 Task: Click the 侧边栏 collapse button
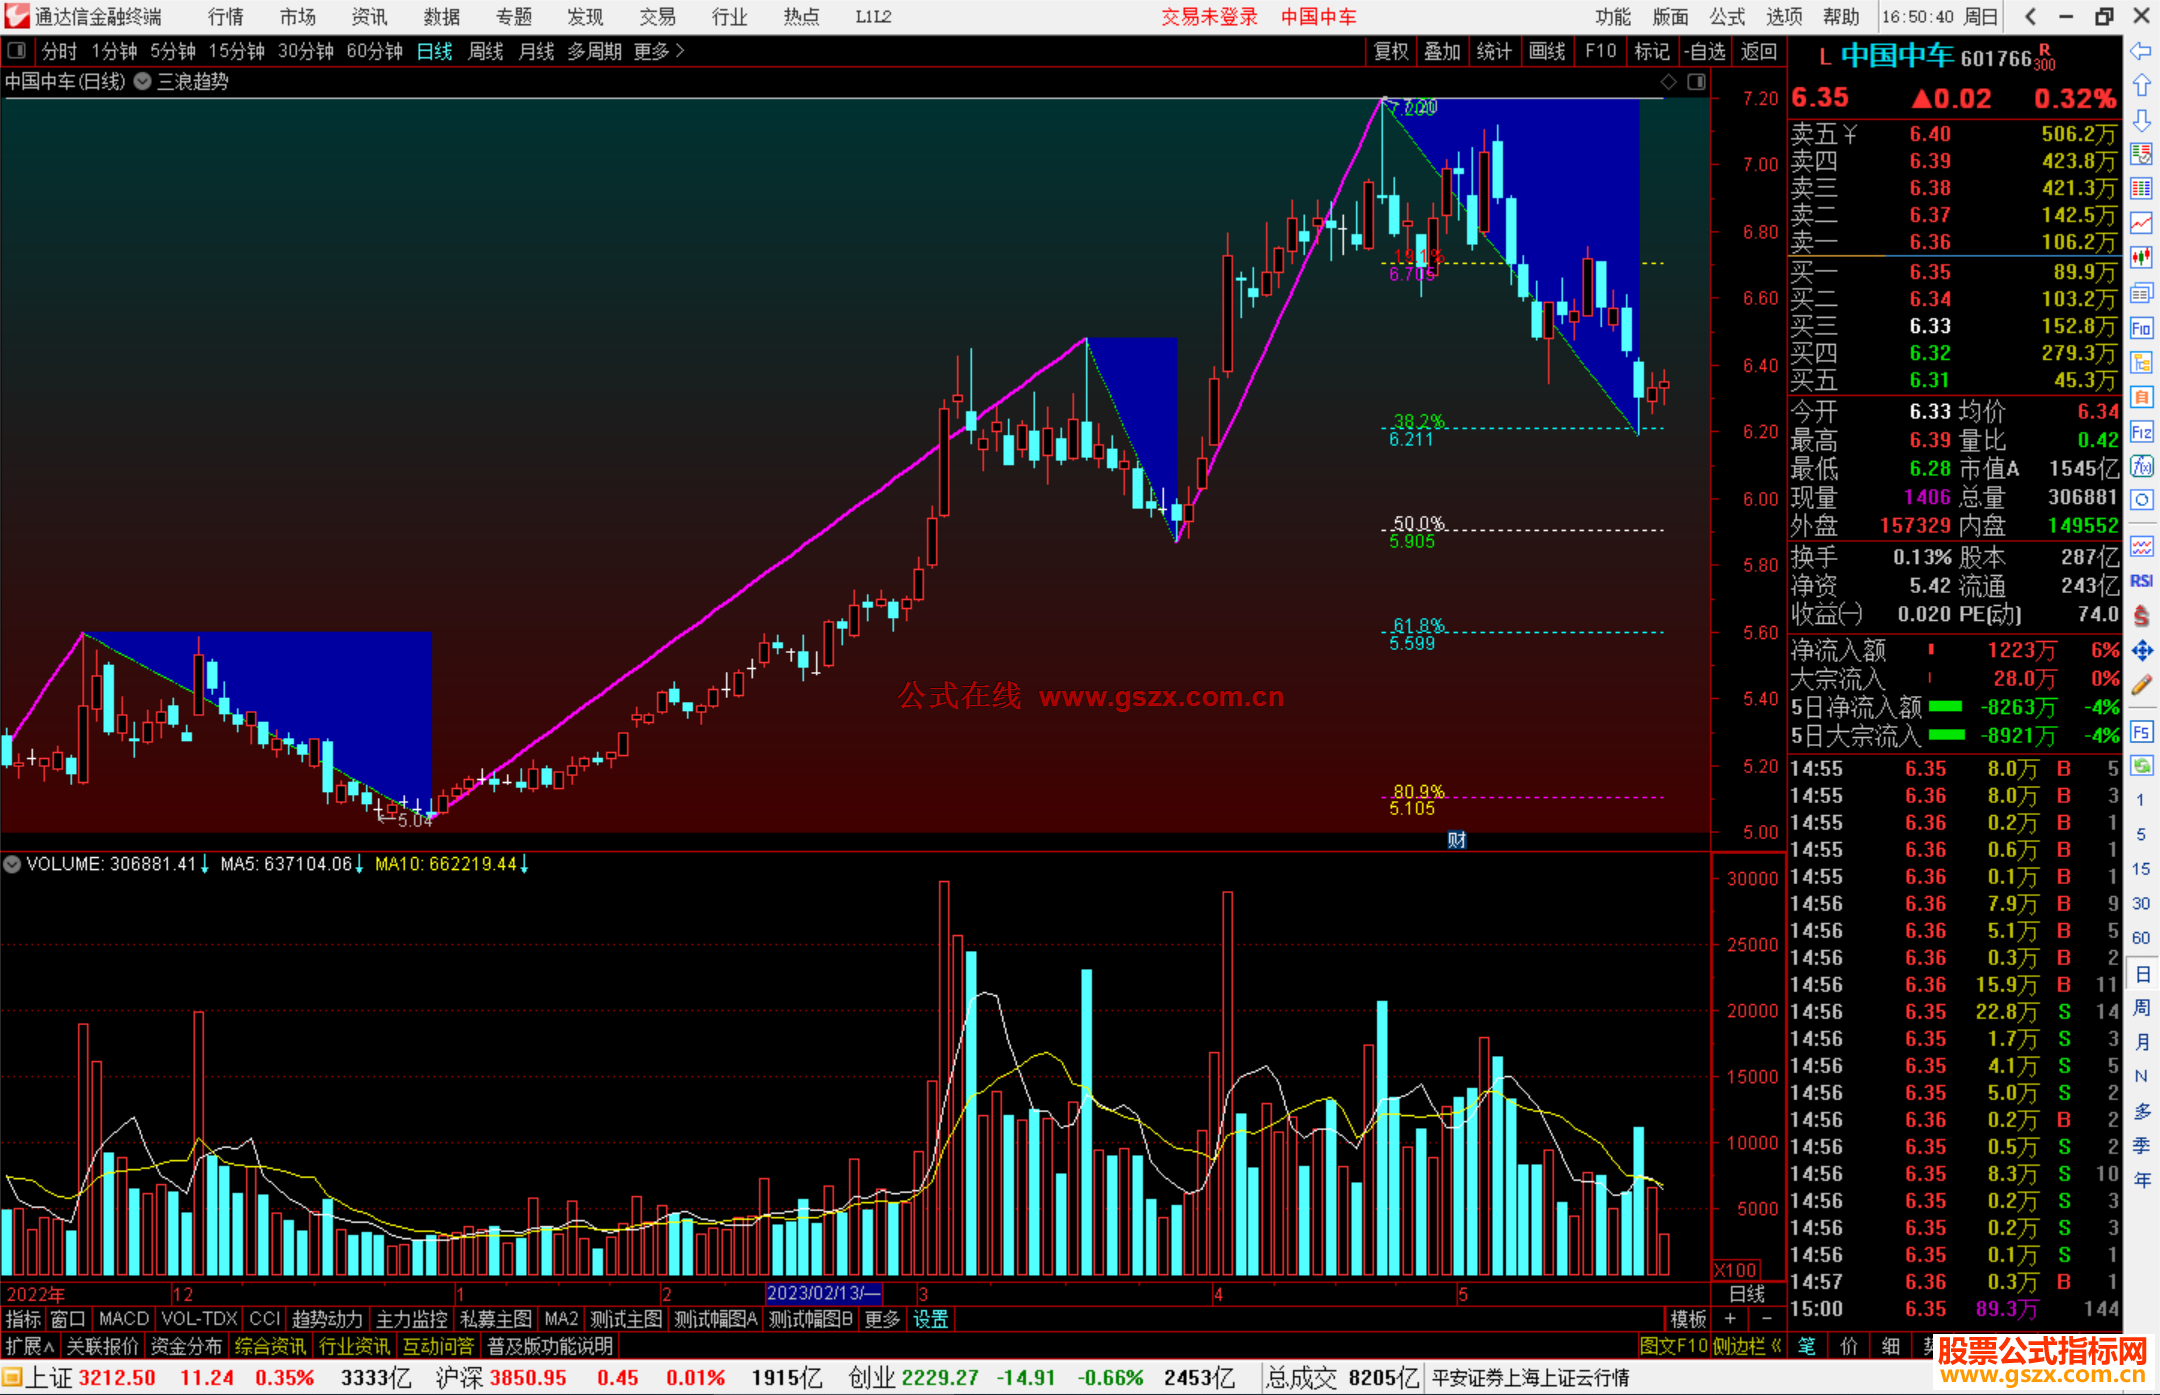pyautogui.click(x=1746, y=1346)
